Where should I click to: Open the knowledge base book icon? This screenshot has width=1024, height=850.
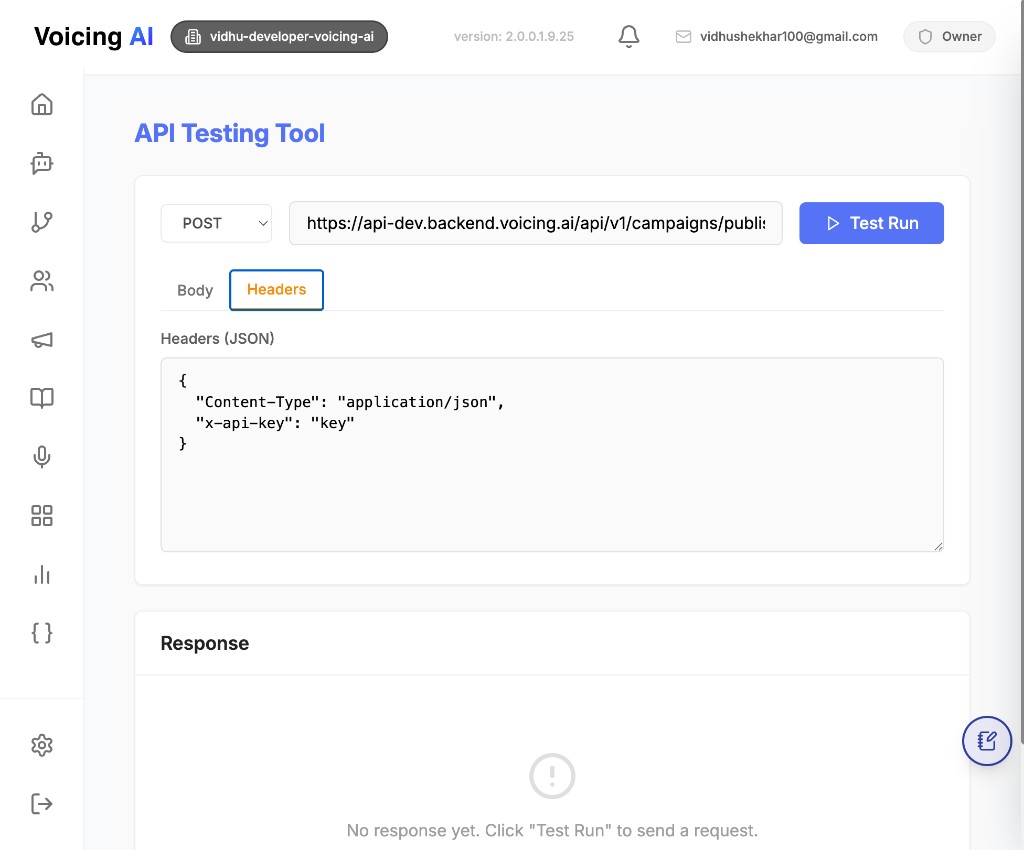click(x=42, y=398)
